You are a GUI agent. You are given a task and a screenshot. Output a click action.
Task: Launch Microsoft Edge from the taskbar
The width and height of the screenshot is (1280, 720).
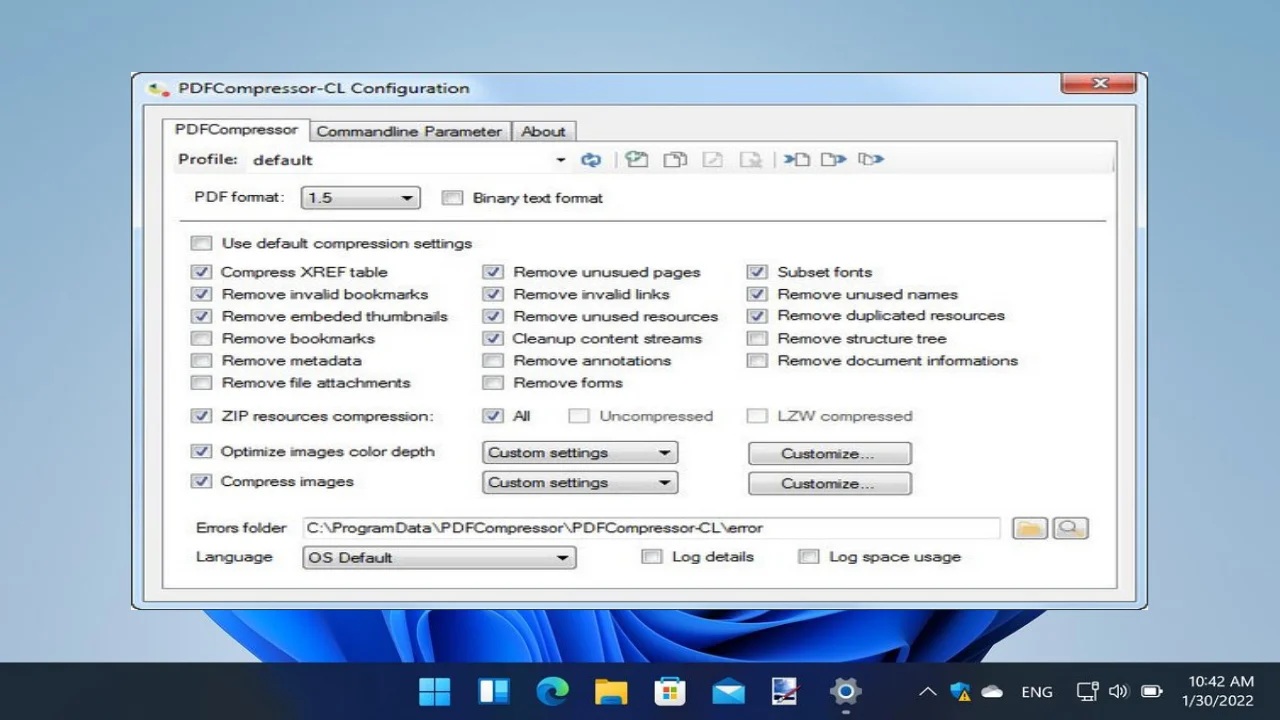pyautogui.click(x=552, y=691)
